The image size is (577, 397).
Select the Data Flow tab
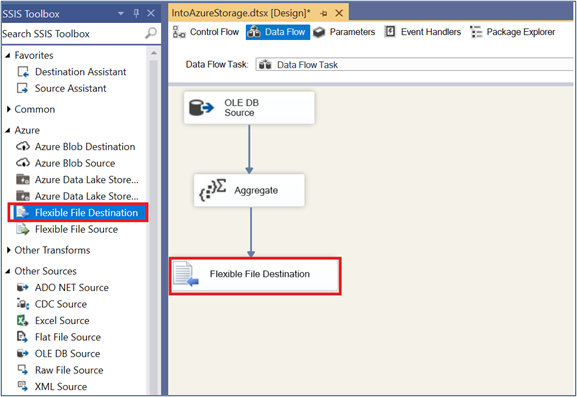click(278, 32)
